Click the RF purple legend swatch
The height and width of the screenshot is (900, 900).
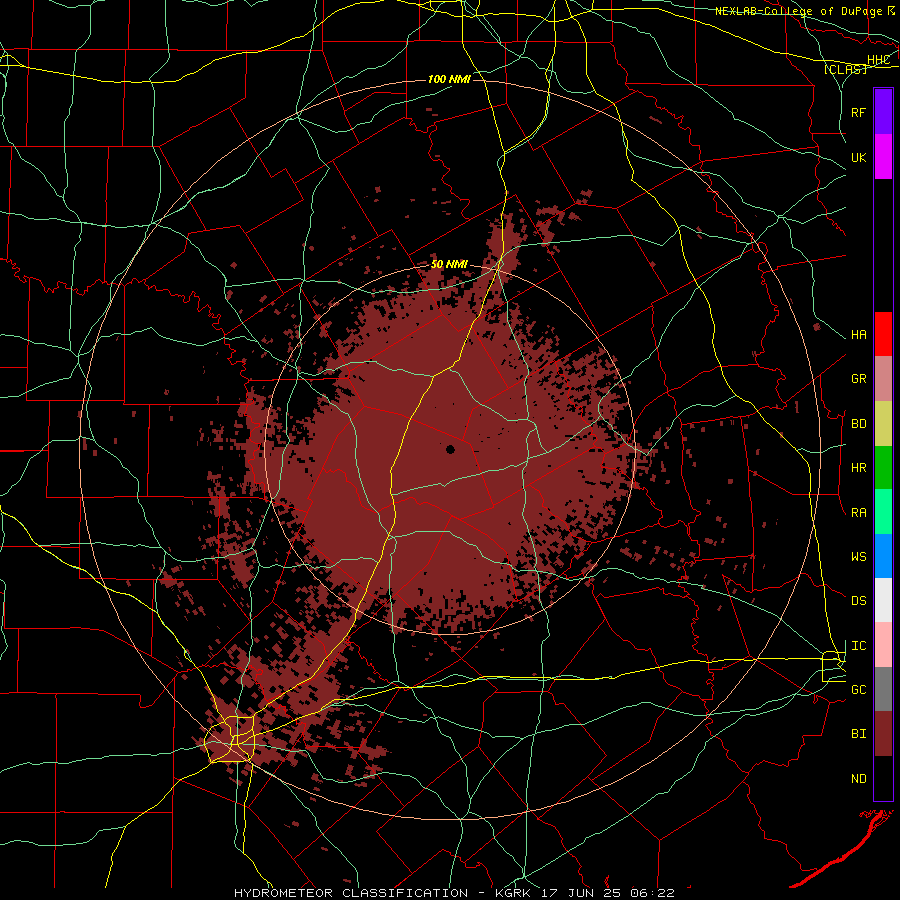883,112
